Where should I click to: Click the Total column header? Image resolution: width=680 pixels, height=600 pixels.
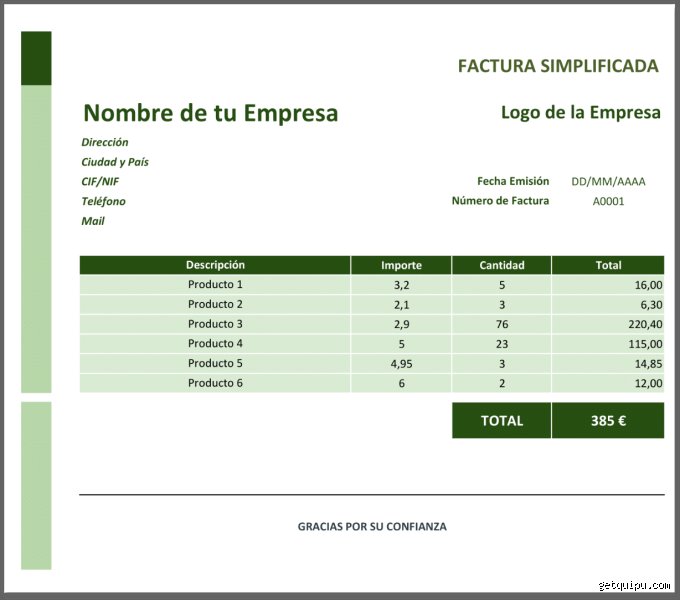[608, 265]
